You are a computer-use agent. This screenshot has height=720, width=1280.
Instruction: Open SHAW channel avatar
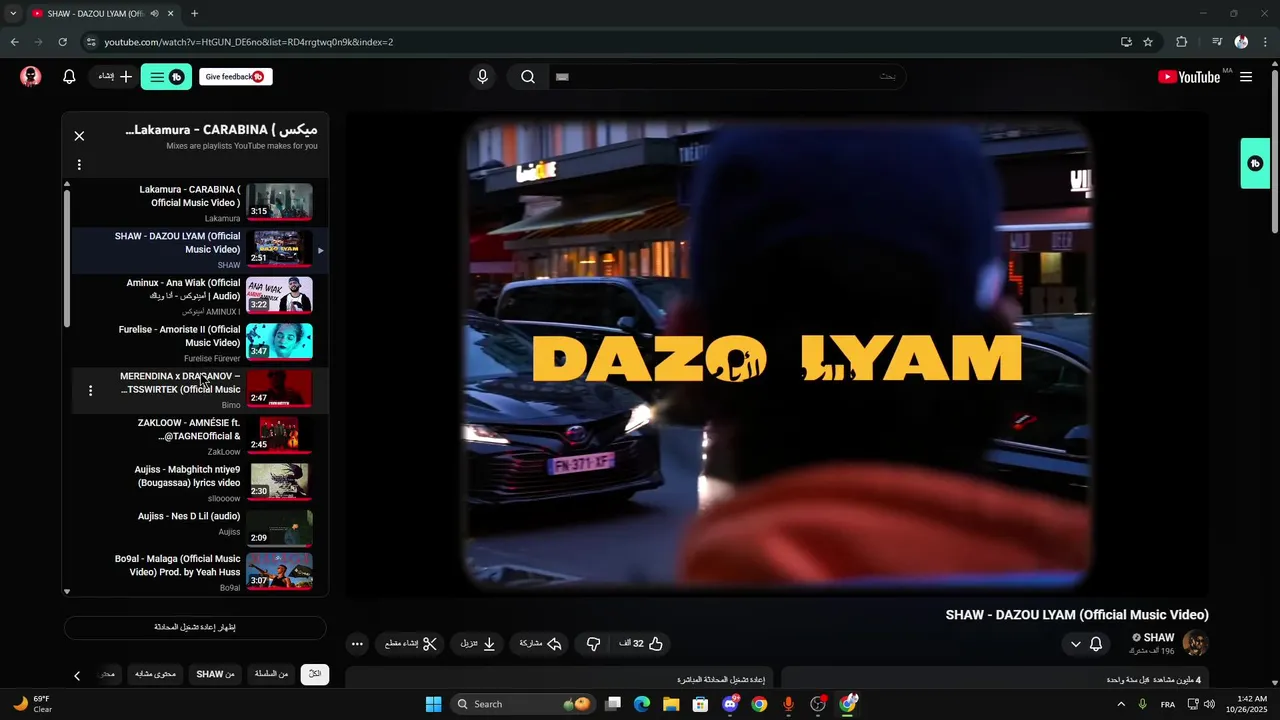pyautogui.click(x=1195, y=643)
